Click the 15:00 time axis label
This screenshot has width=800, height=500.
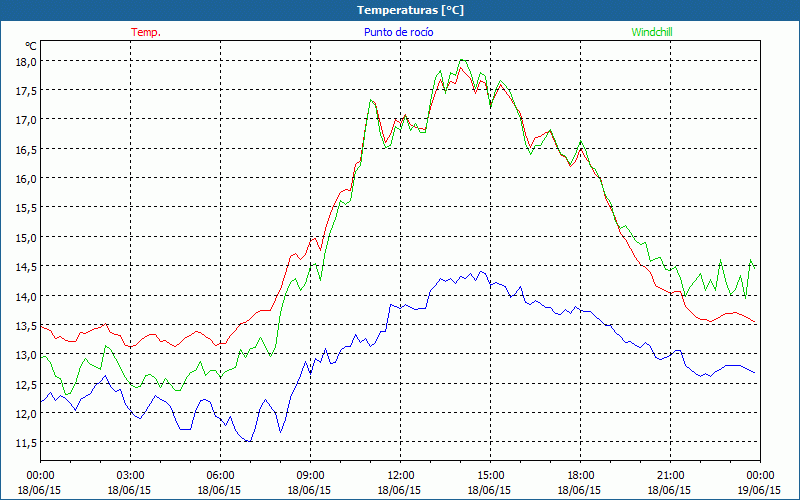pos(490,476)
